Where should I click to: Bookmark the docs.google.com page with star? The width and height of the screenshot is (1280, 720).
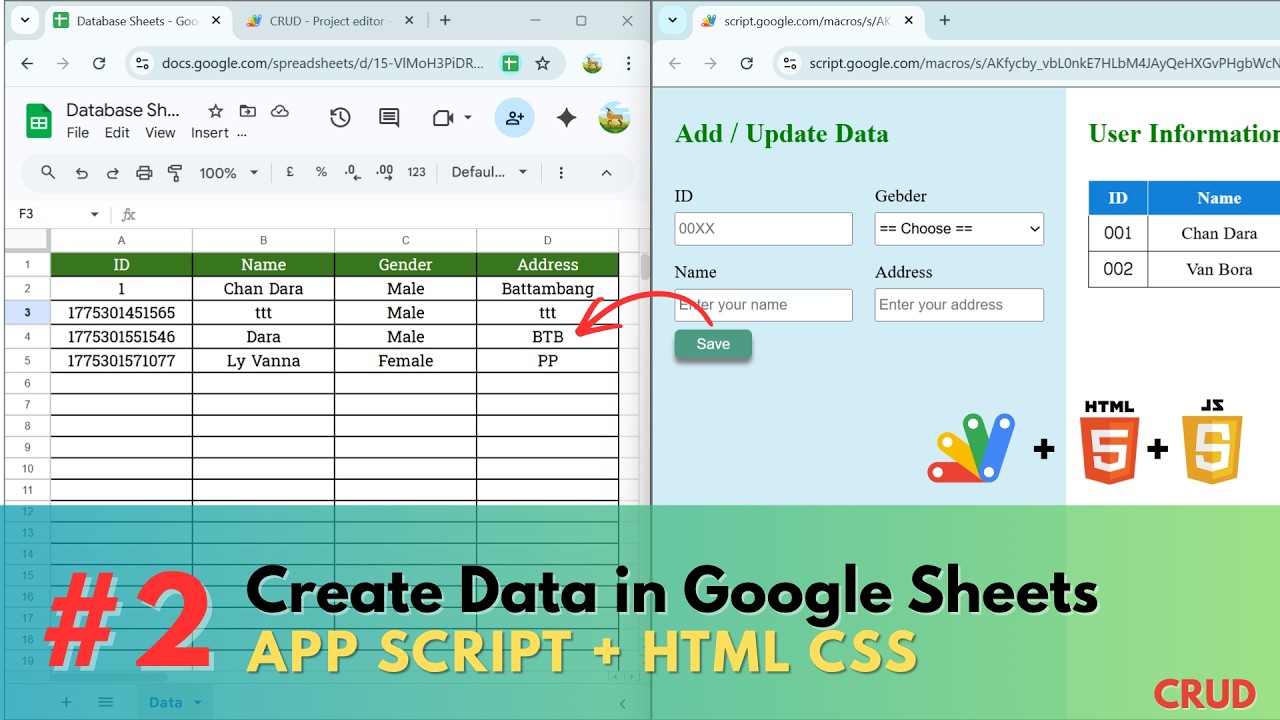[x=542, y=63]
